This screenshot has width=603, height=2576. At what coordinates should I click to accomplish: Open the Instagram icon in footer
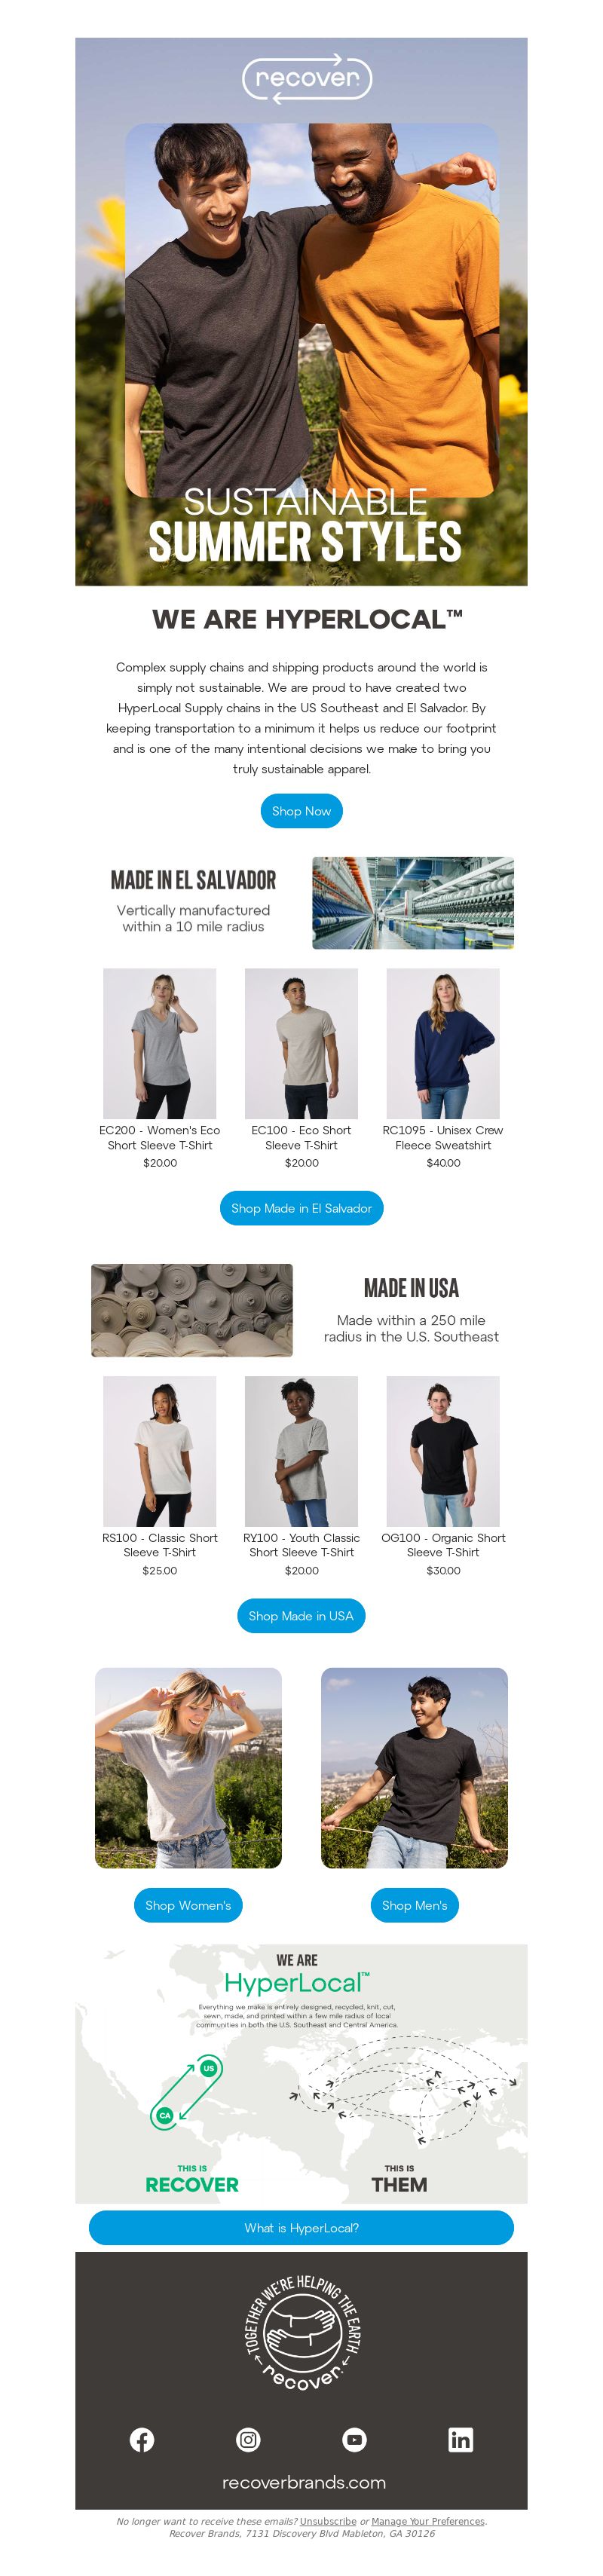pyautogui.click(x=248, y=2440)
